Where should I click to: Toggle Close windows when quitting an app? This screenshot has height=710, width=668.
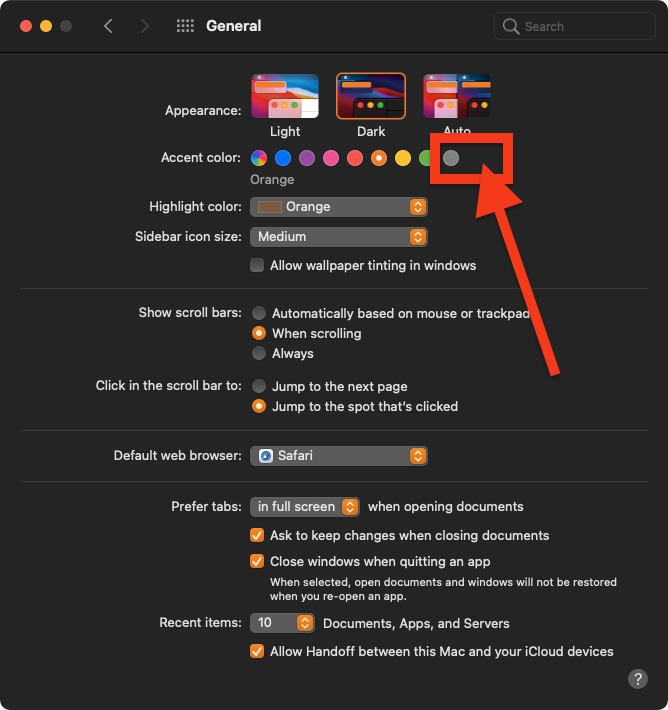click(257, 561)
